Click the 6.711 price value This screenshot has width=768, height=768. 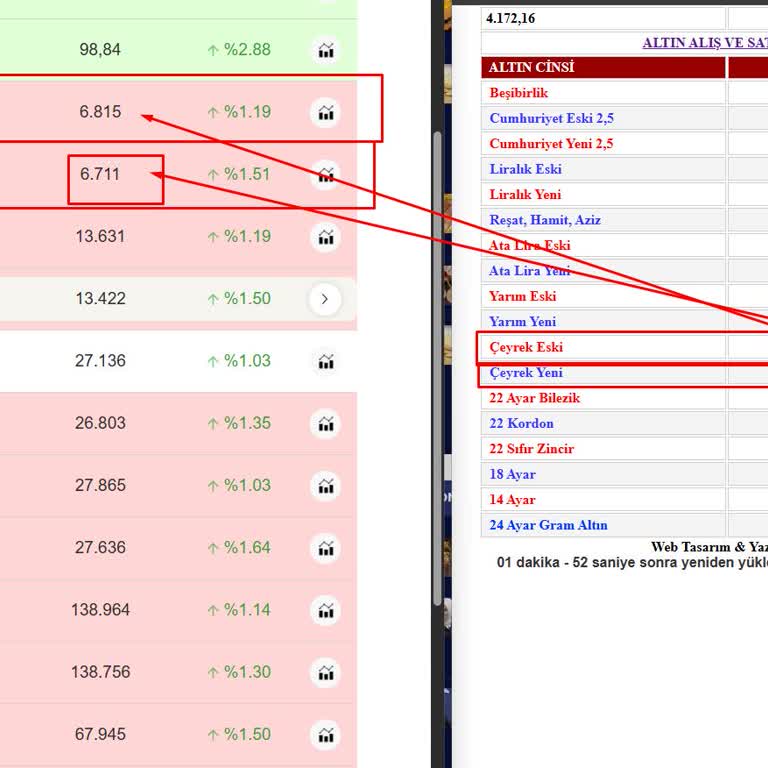click(x=100, y=174)
